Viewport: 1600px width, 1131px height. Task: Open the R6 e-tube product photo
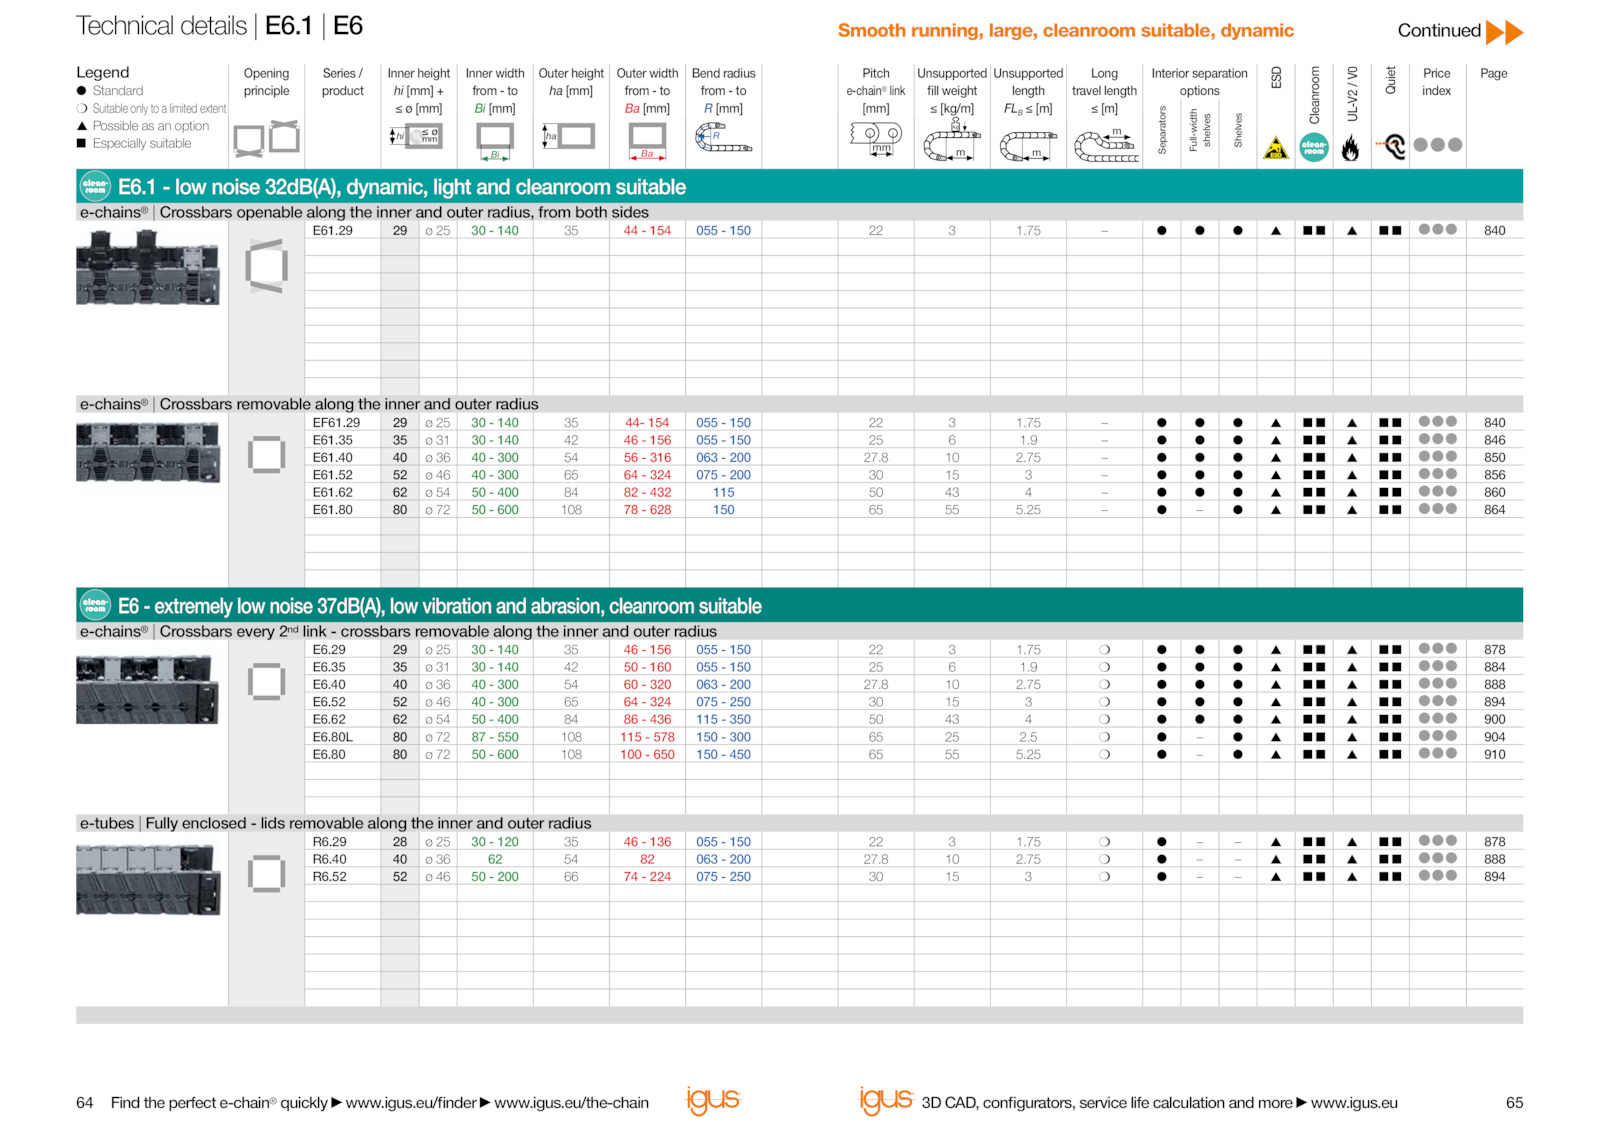[147, 880]
